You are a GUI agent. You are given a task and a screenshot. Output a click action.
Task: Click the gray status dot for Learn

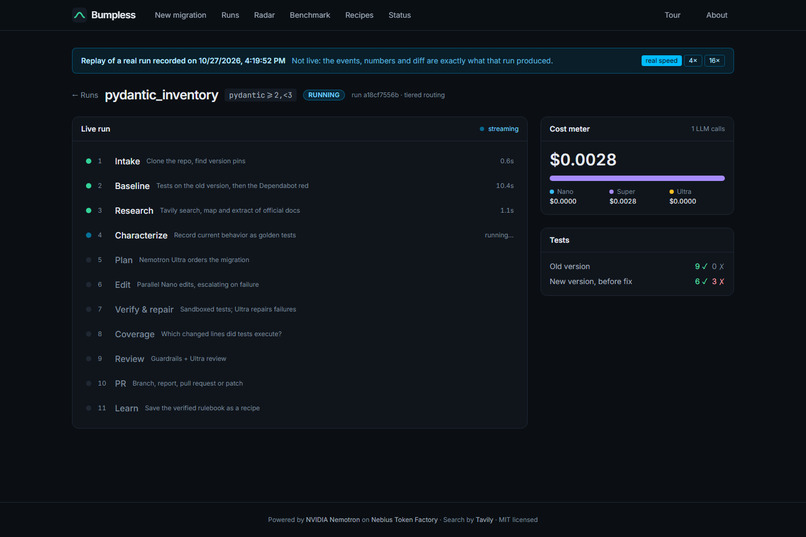[88, 408]
